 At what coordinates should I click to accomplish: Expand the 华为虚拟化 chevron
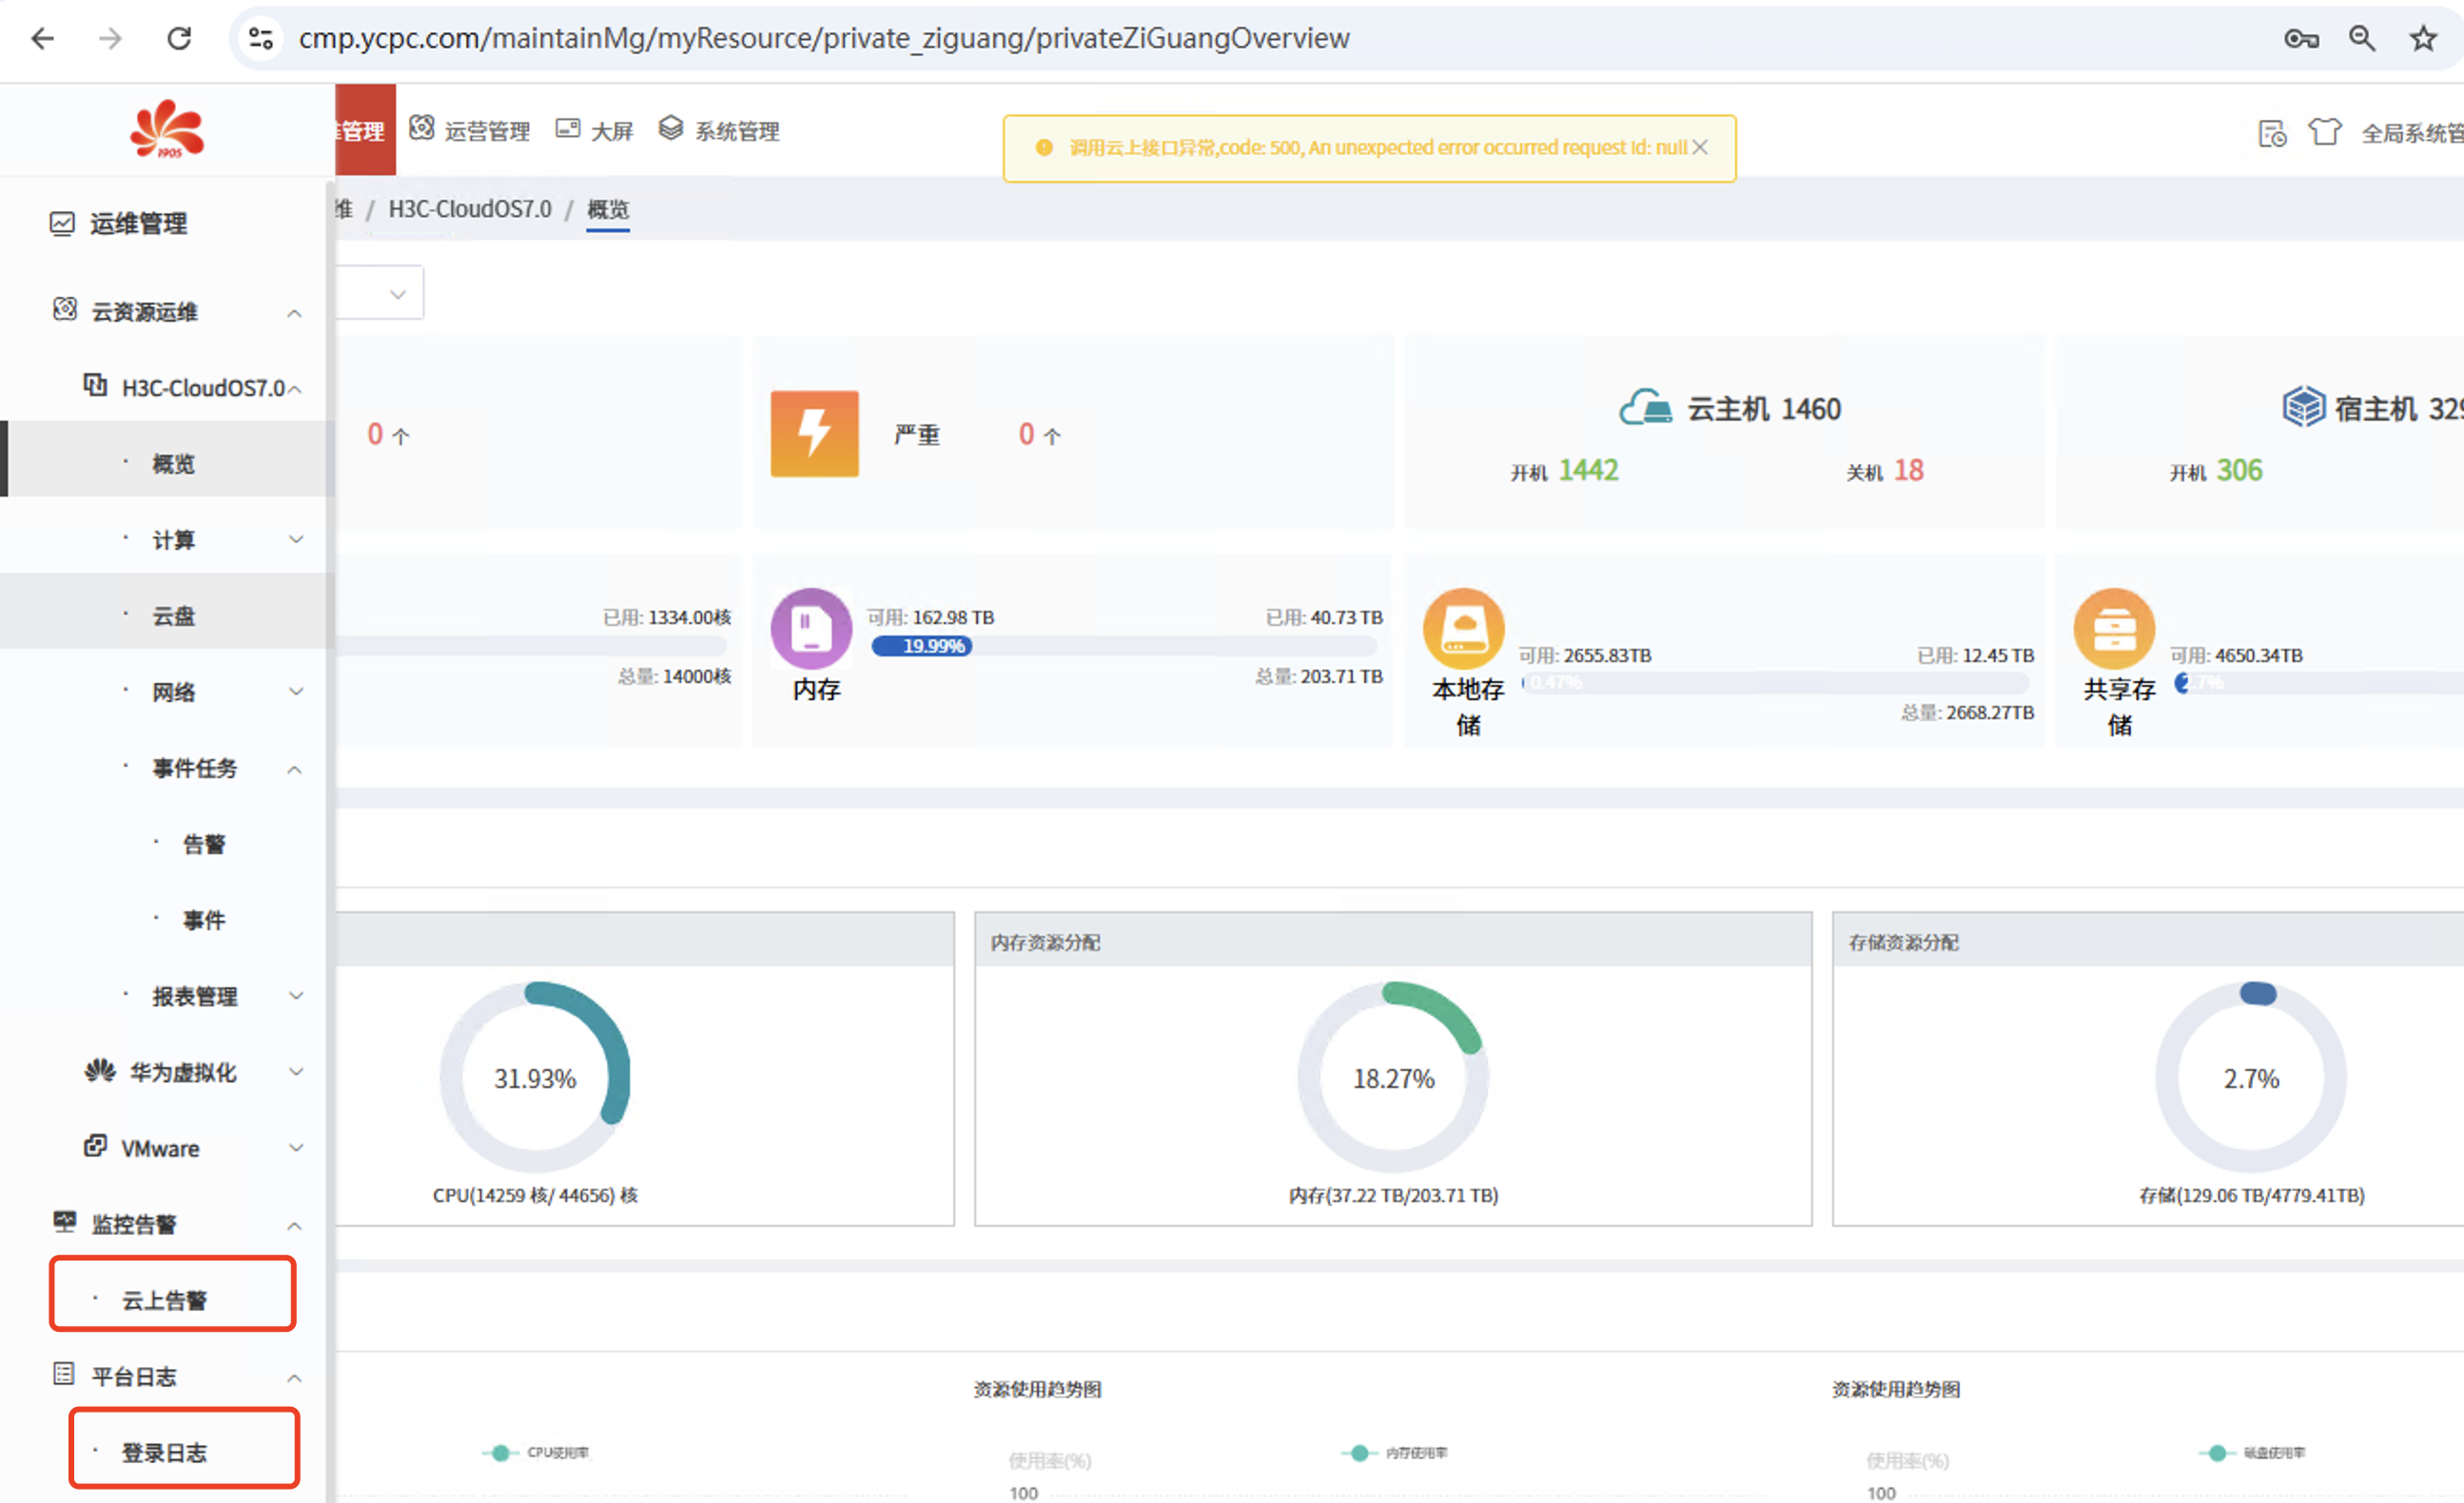(x=296, y=1071)
